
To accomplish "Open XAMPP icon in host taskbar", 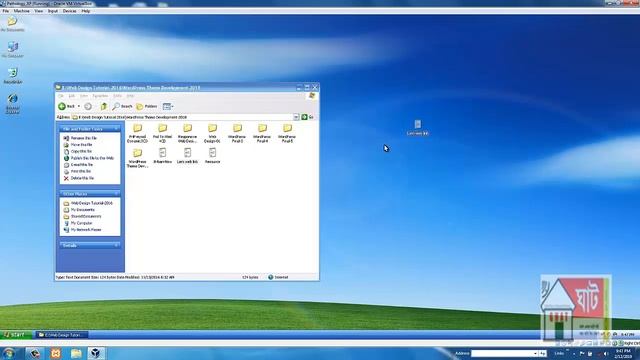I will click(x=56, y=353).
